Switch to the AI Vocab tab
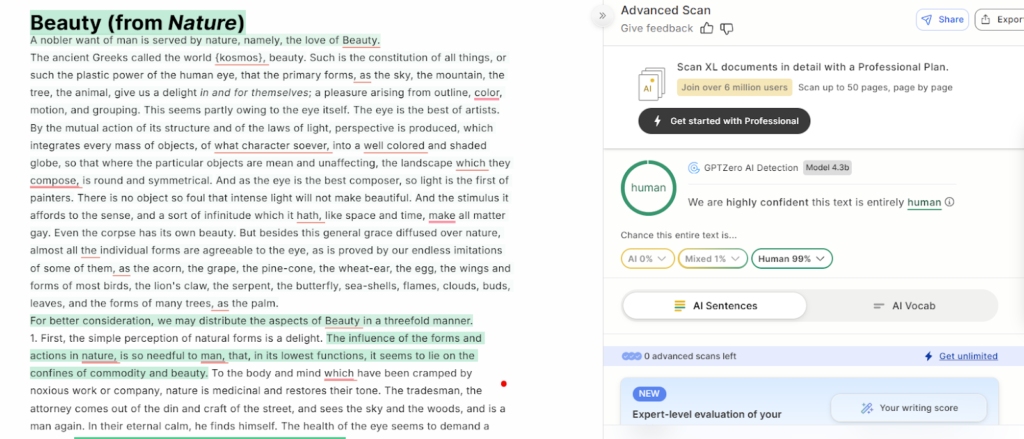Image resolution: width=1024 pixels, height=439 pixels. pos(904,306)
